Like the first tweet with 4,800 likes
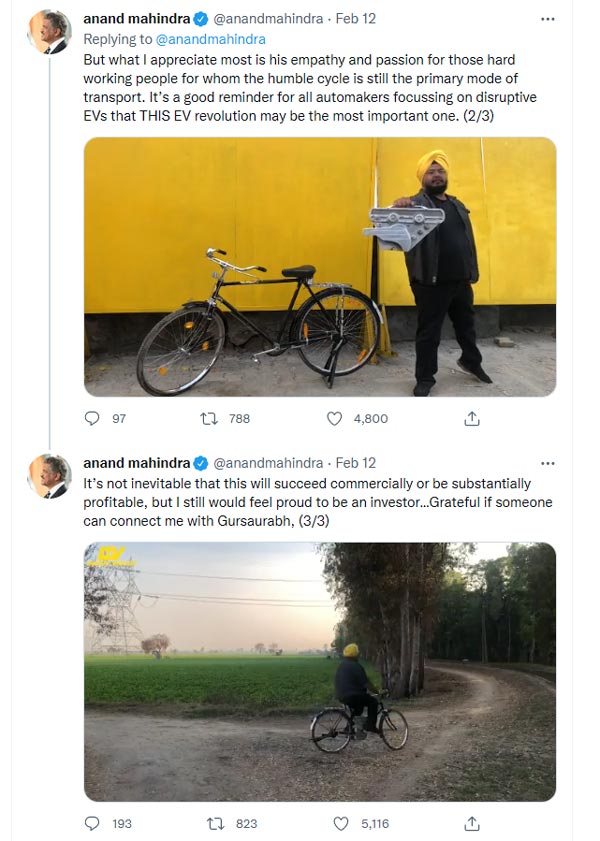 (x=335, y=419)
